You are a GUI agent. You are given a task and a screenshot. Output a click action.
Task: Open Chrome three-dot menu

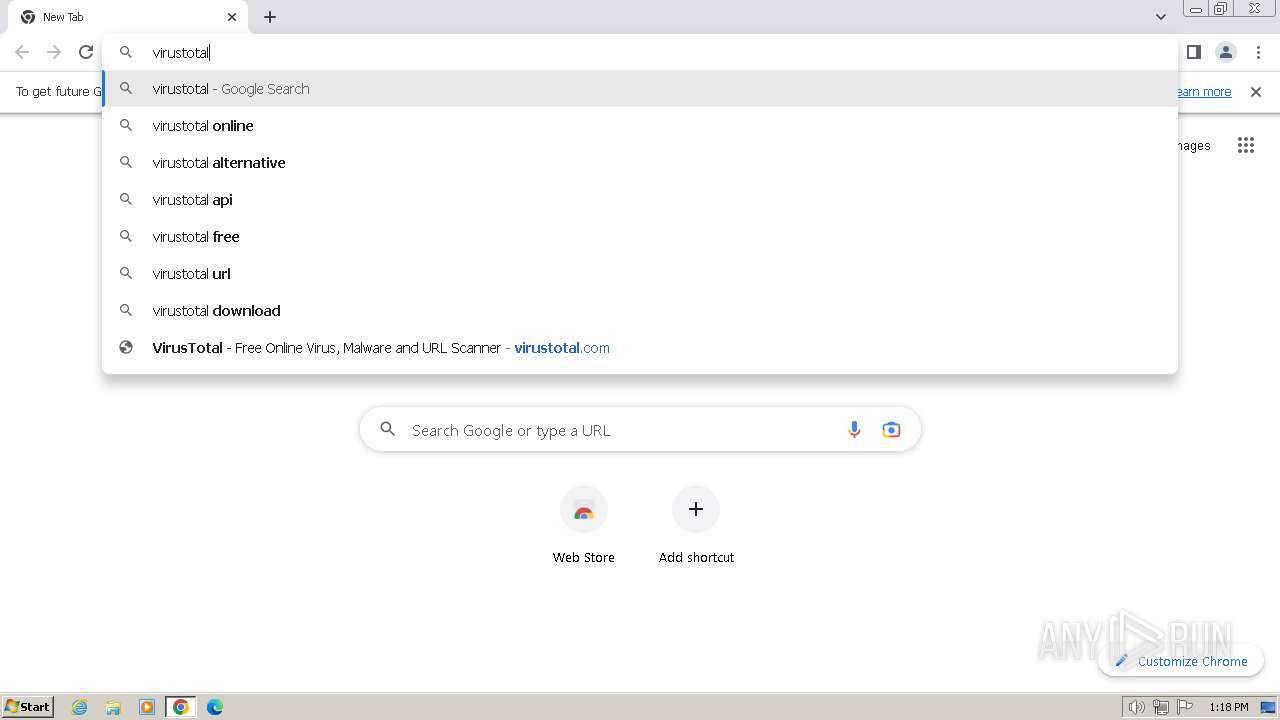(1258, 52)
